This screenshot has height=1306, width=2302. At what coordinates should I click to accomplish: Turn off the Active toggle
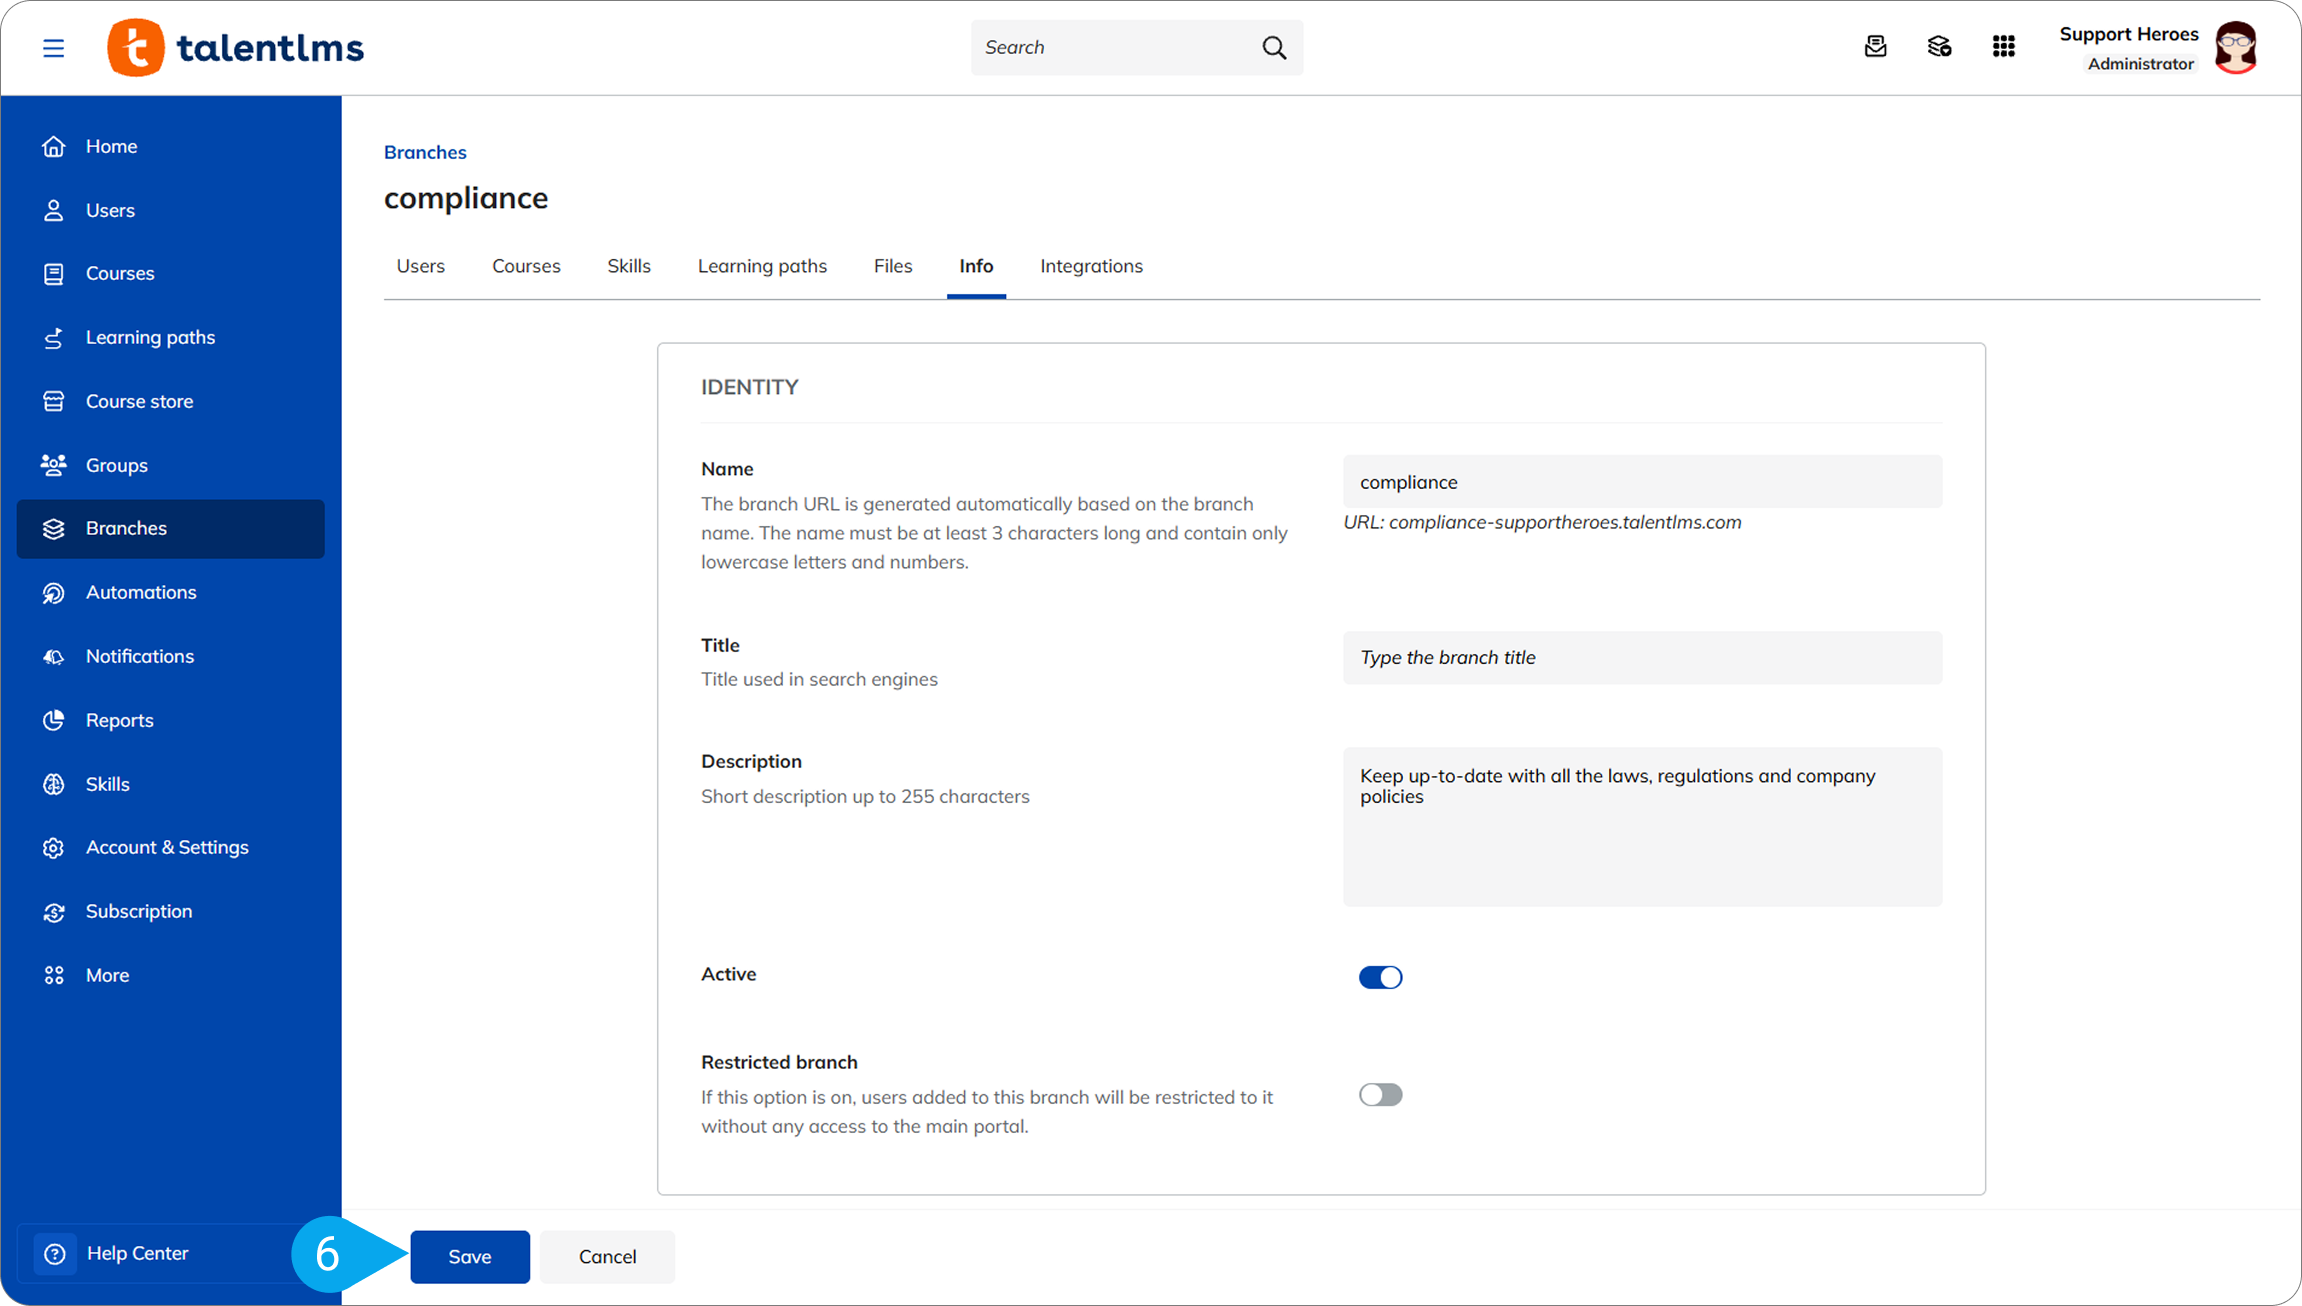click(x=1380, y=977)
